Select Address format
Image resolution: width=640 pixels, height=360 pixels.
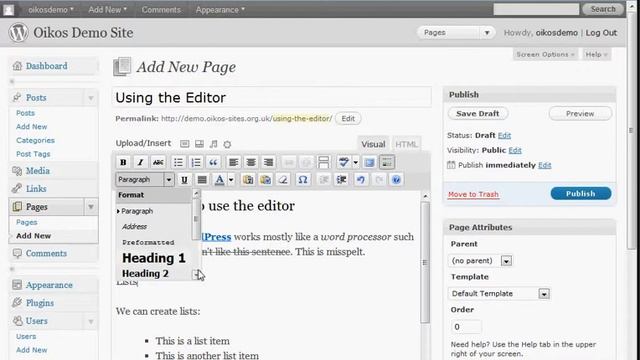click(x=134, y=227)
